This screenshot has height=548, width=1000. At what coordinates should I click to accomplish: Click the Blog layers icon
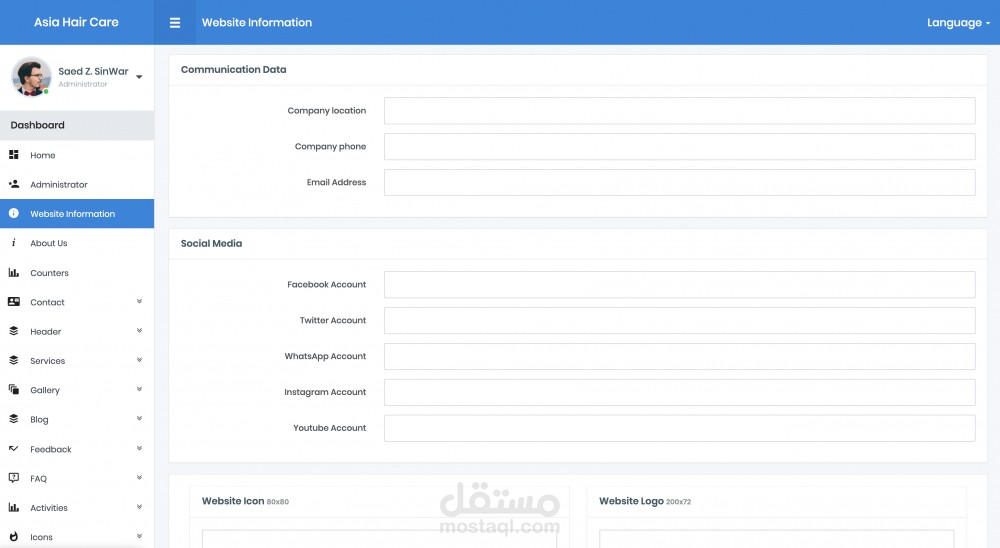[x=13, y=419]
